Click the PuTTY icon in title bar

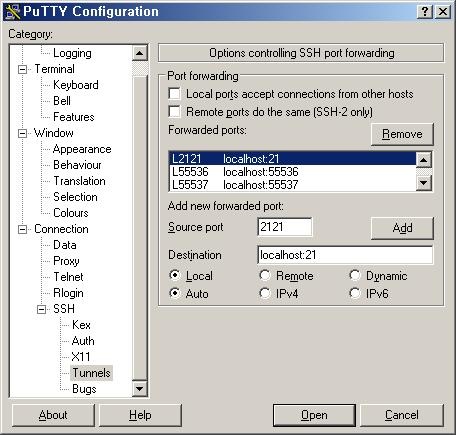[x=13, y=12]
